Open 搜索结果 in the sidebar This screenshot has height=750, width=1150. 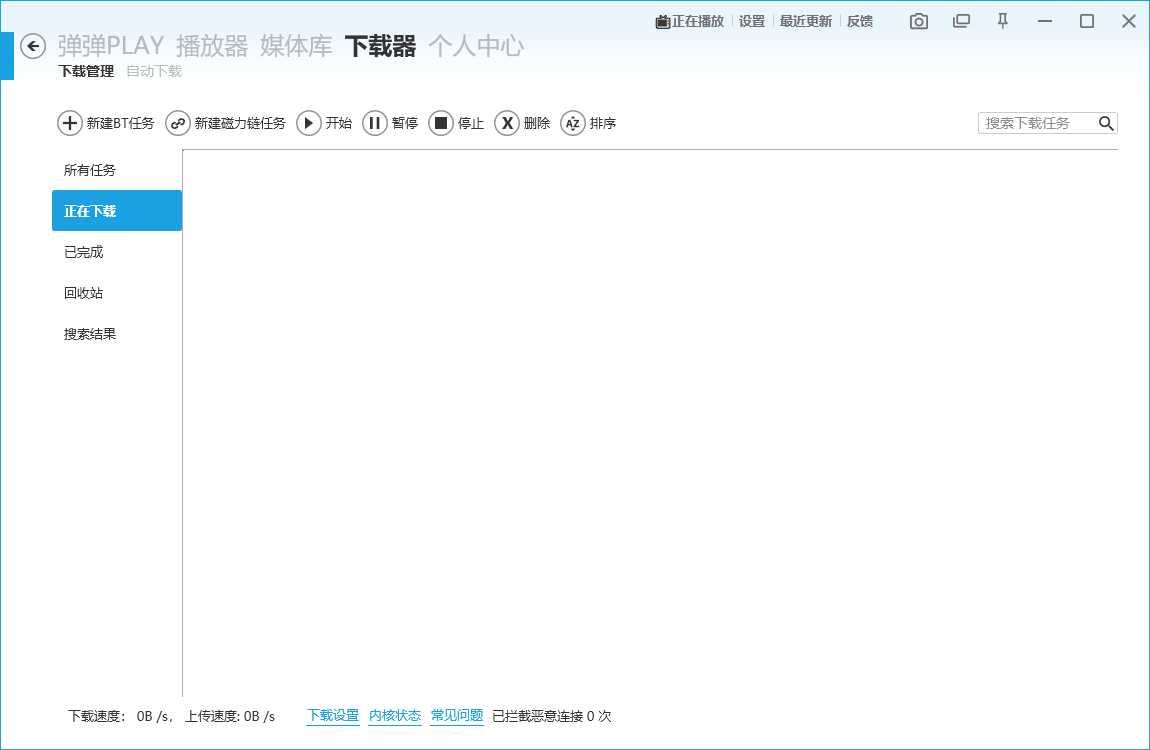(x=117, y=334)
